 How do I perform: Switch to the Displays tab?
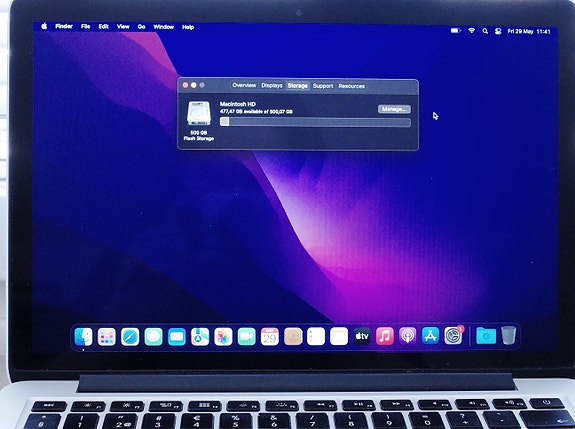(x=272, y=85)
